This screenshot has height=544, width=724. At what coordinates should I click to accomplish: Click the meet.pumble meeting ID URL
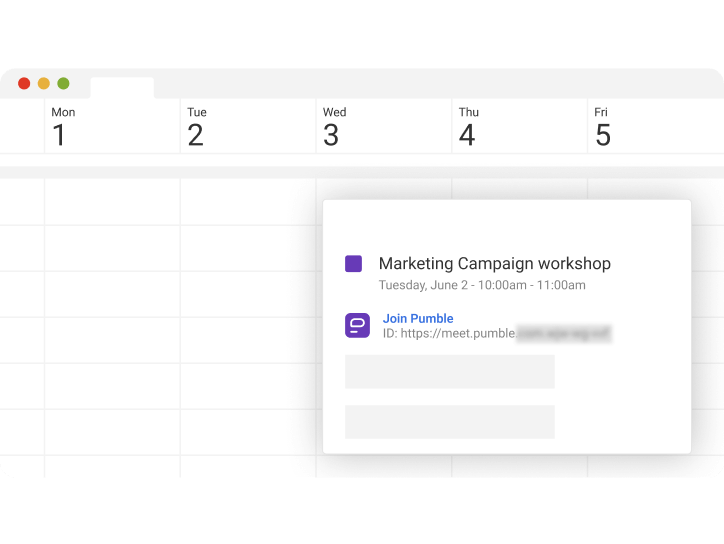tap(496, 334)
